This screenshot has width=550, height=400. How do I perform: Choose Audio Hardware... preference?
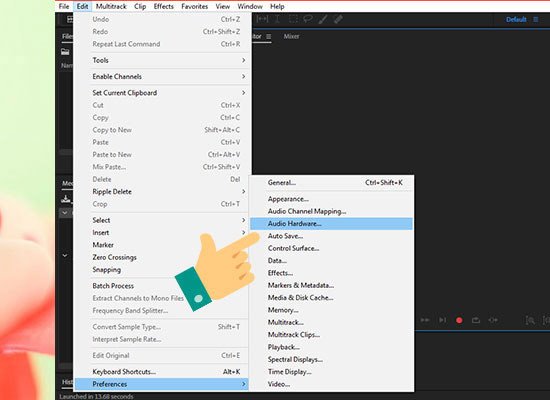331,224
